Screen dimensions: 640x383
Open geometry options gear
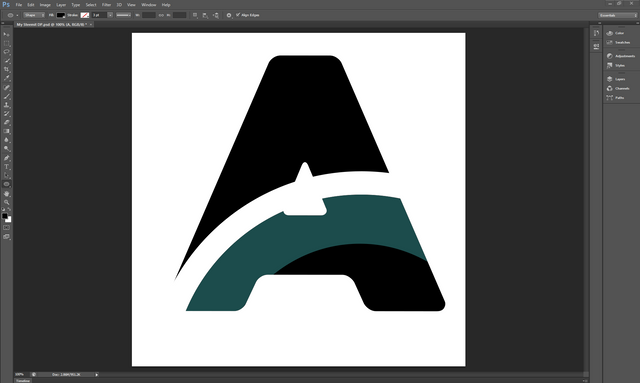(x=229, y=15)
